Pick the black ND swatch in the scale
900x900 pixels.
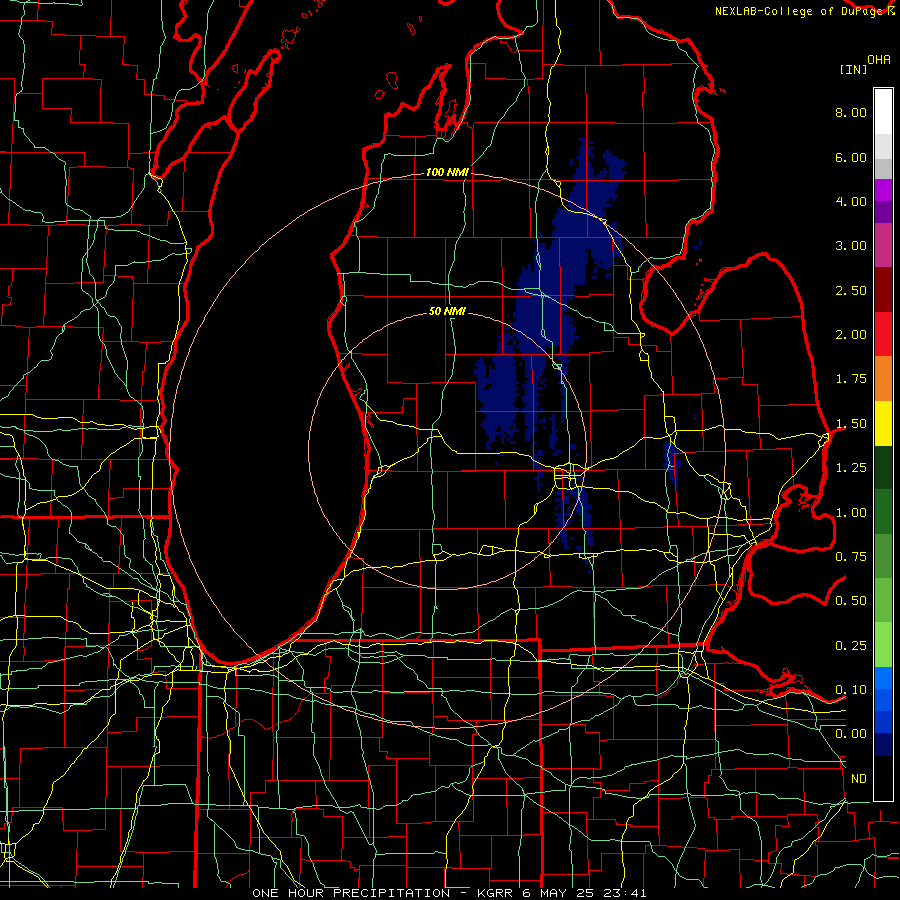click(x=883, y=778)
